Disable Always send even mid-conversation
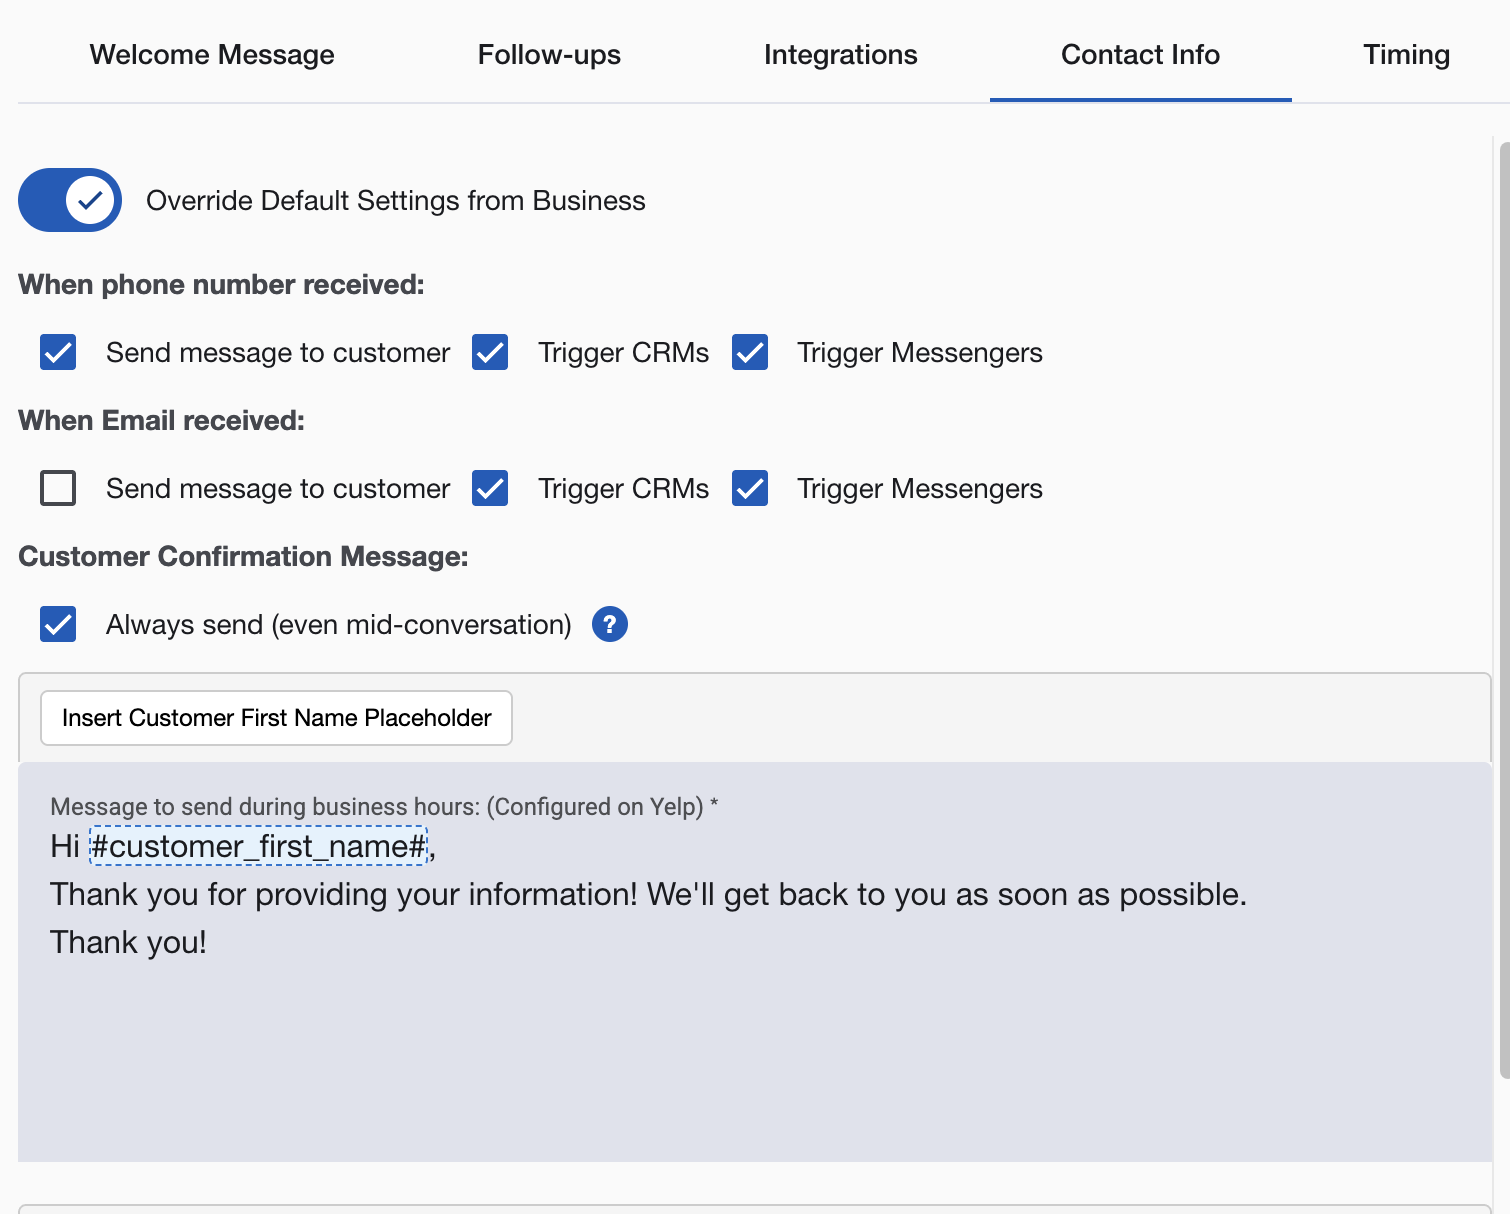 pyautogui.click(x=57, y=624)
